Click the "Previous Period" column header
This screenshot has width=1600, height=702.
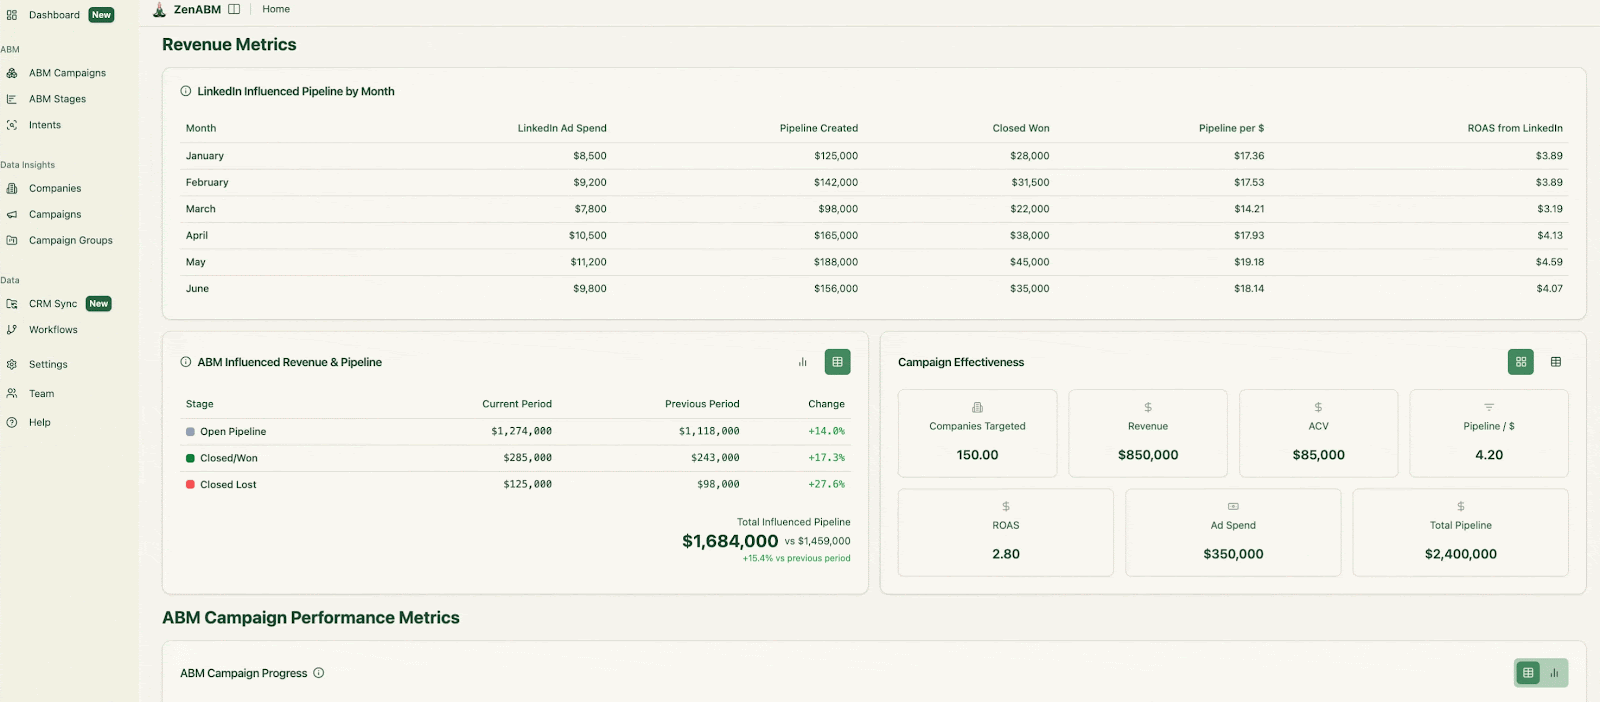[x=702, y=404]
